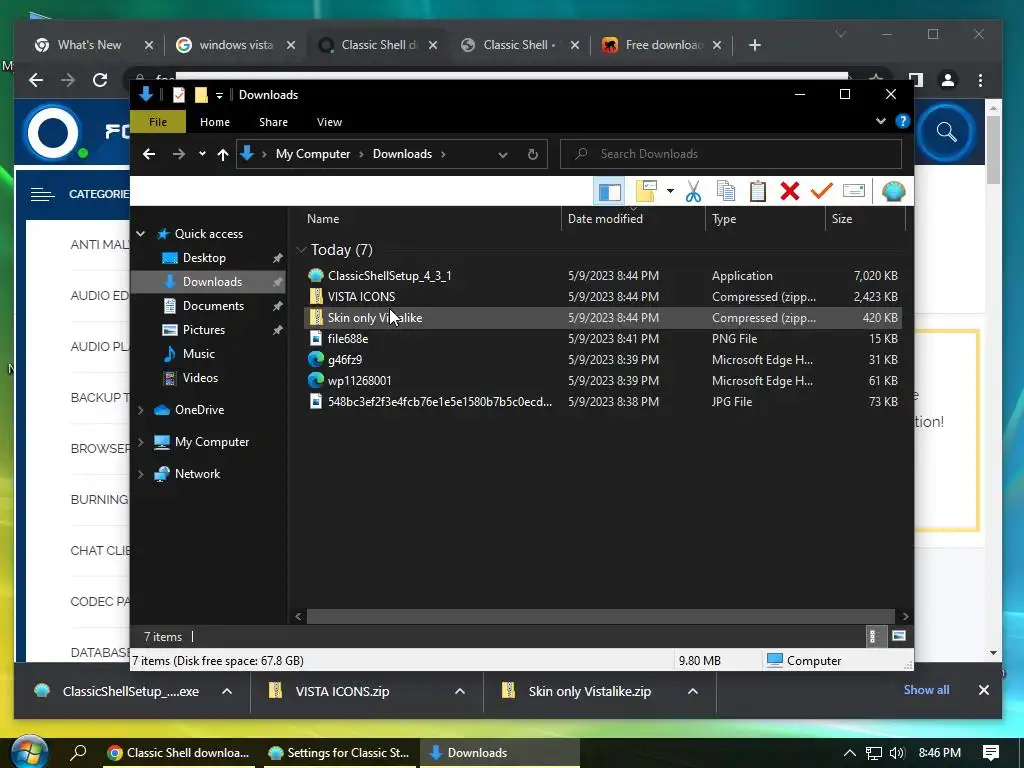Viewport: 1024px width, 768px height.
Task: Open ClassicShellSetup download options chevron
Action: point(227,691)
